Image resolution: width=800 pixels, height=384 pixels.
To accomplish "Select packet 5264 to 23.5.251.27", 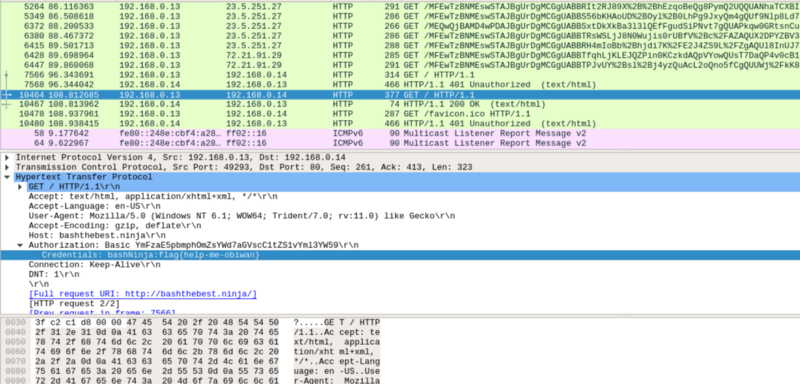I will coord(400,7).
